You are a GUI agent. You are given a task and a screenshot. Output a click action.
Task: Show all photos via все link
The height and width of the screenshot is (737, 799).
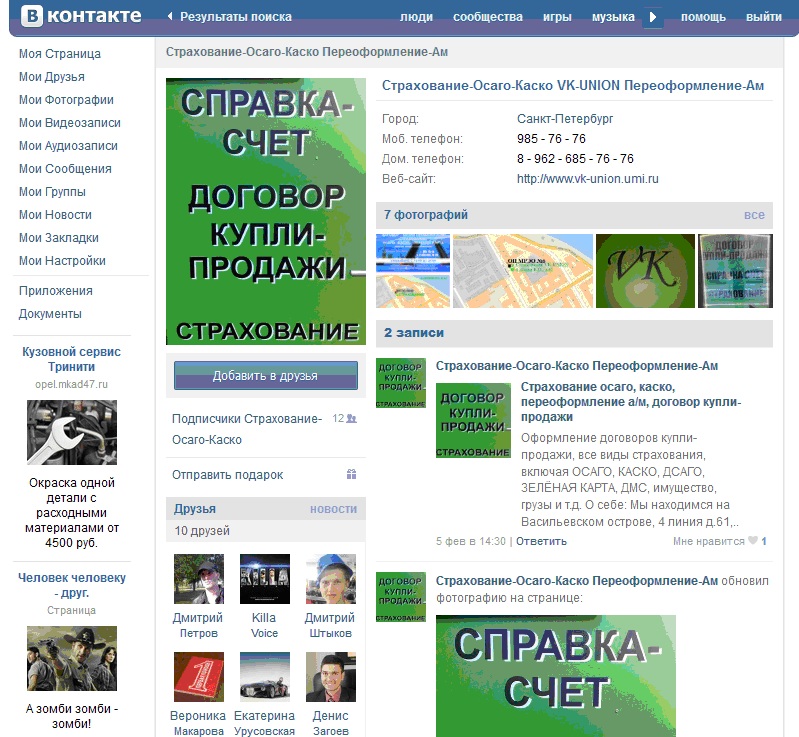753,215
